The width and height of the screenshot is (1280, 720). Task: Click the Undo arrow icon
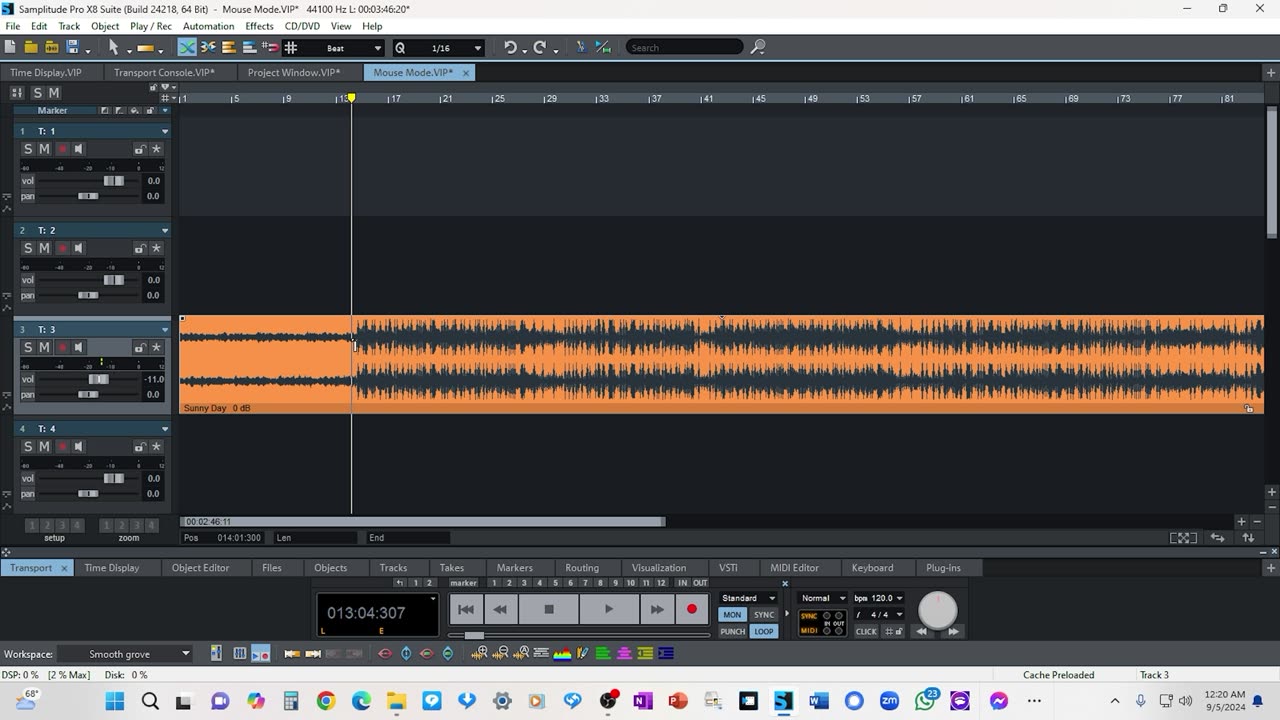click(x=510, y=47)
